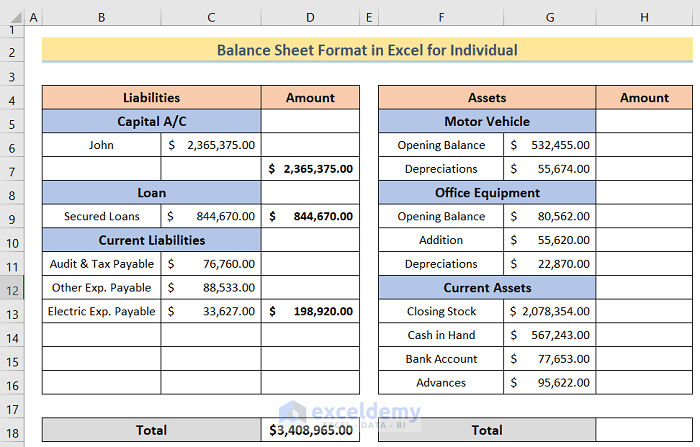Viewport: 700px width, 447px height.
Task: Select the Closing Stock value $2,078,354.00
Action: coord(550,312)
